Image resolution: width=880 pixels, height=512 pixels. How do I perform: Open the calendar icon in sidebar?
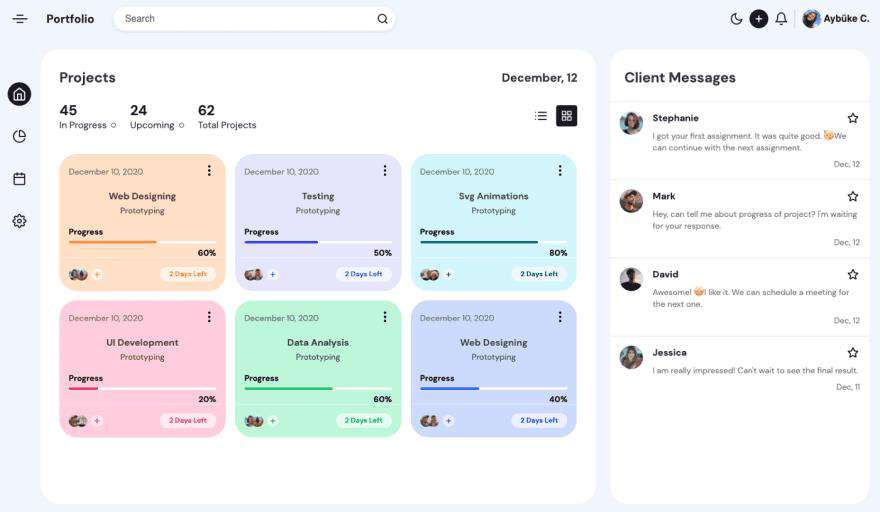pos(19,179)
